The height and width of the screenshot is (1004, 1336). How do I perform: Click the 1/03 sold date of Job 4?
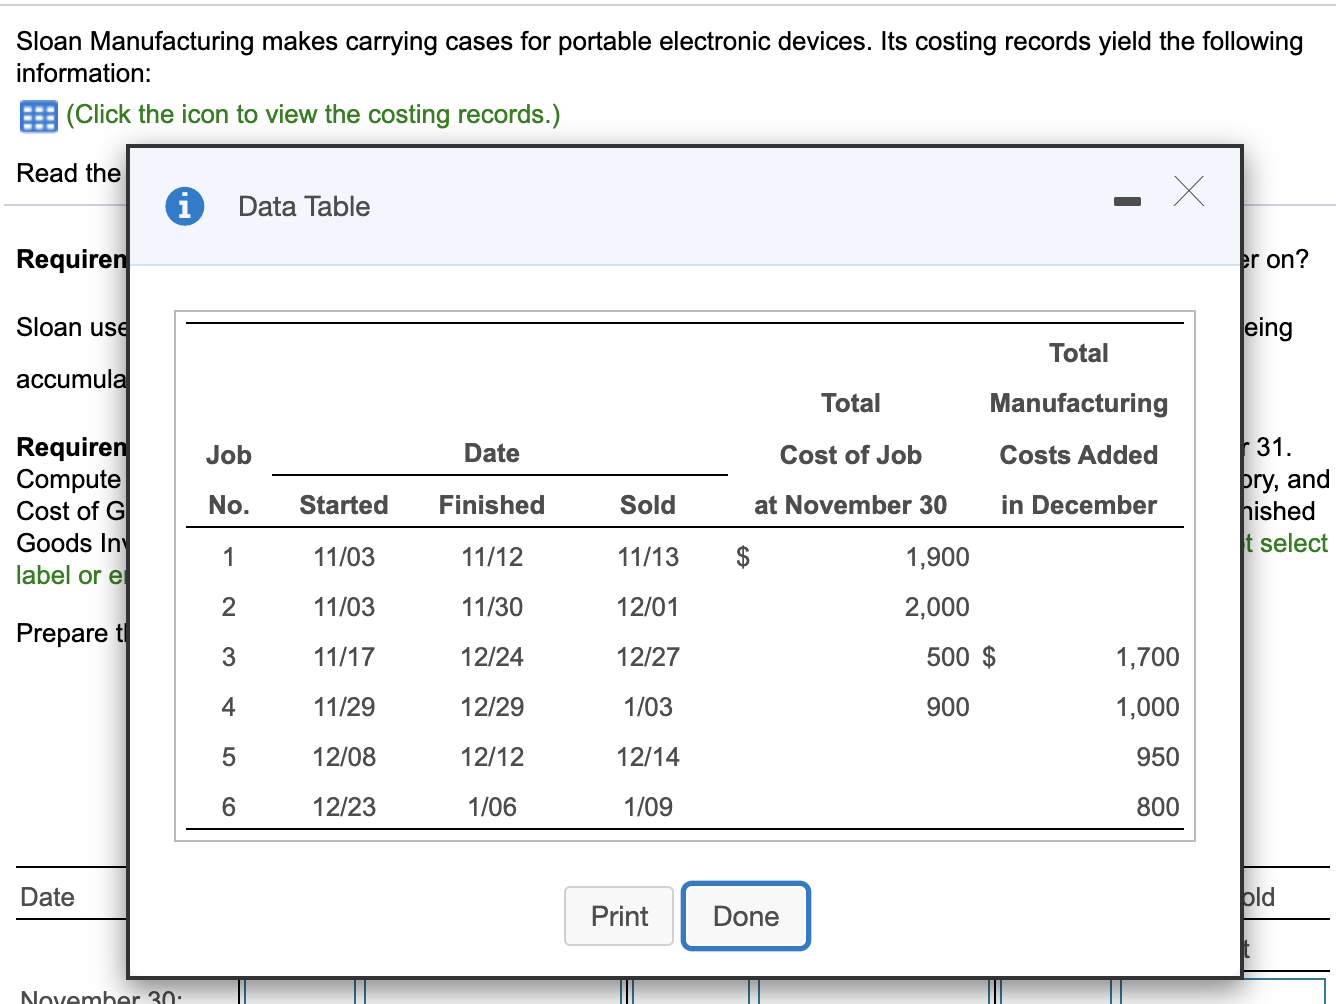[648, 707]
